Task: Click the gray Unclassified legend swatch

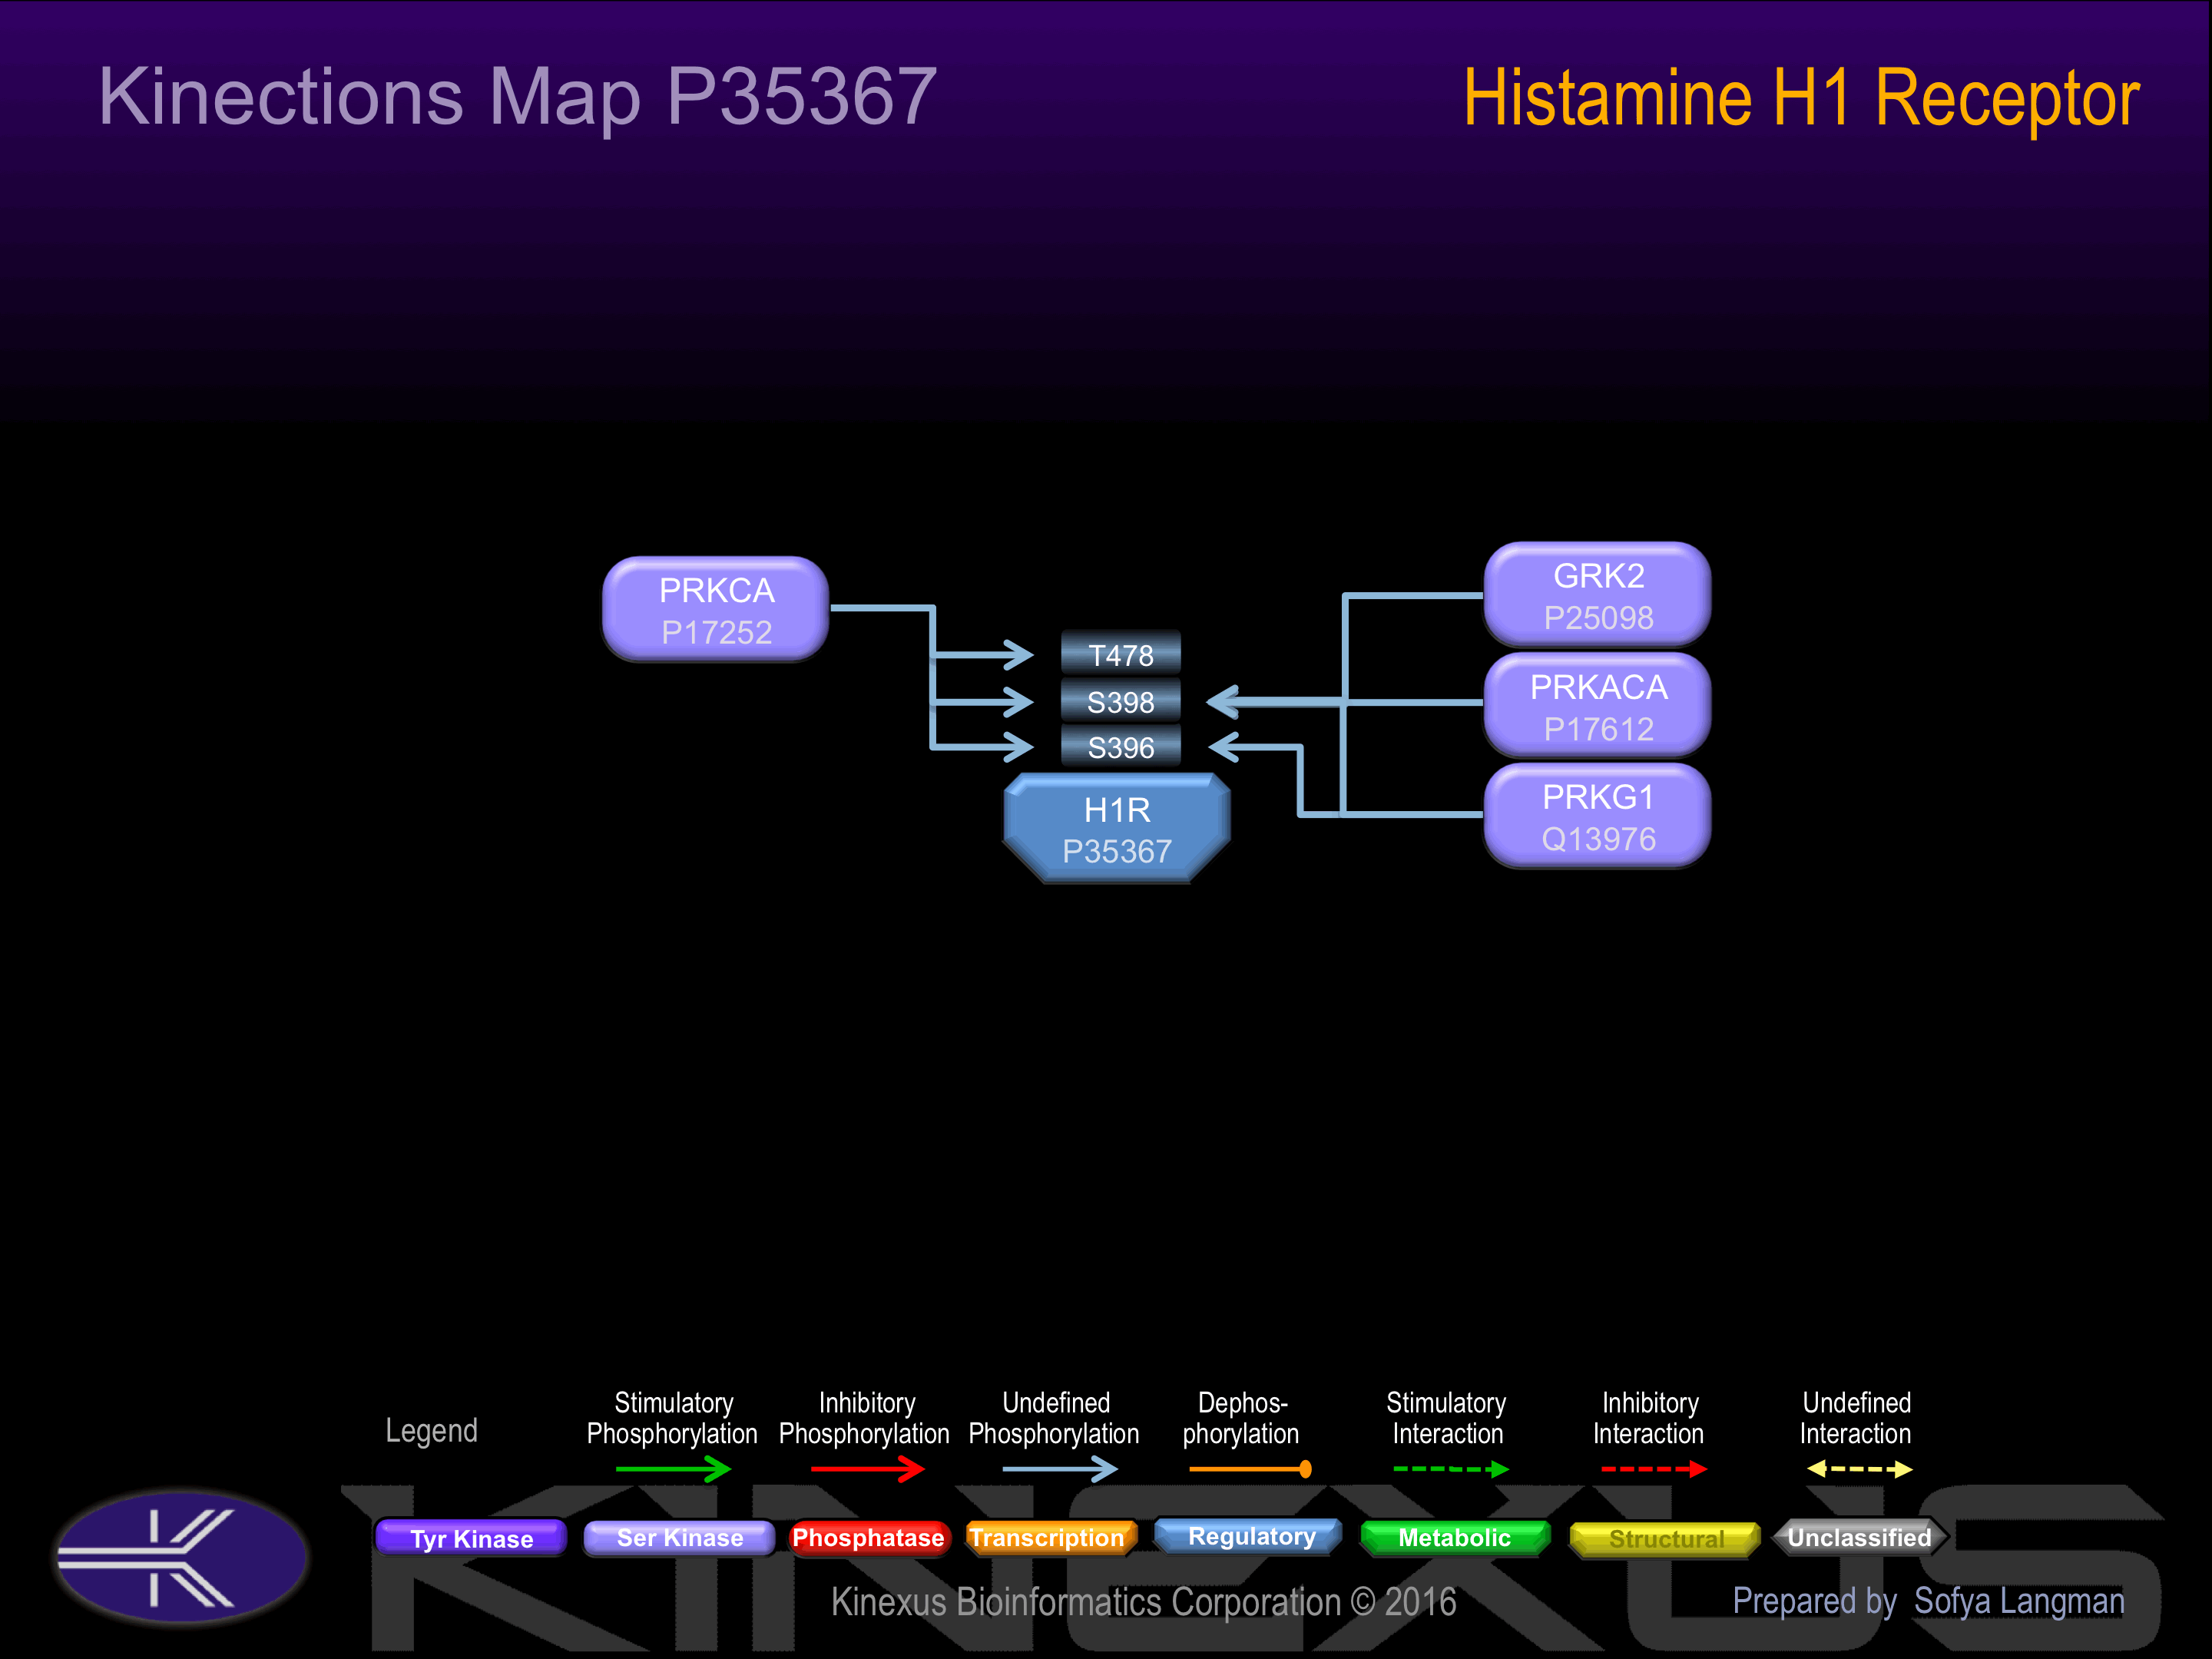Action: click(x=1859, y=1538)
